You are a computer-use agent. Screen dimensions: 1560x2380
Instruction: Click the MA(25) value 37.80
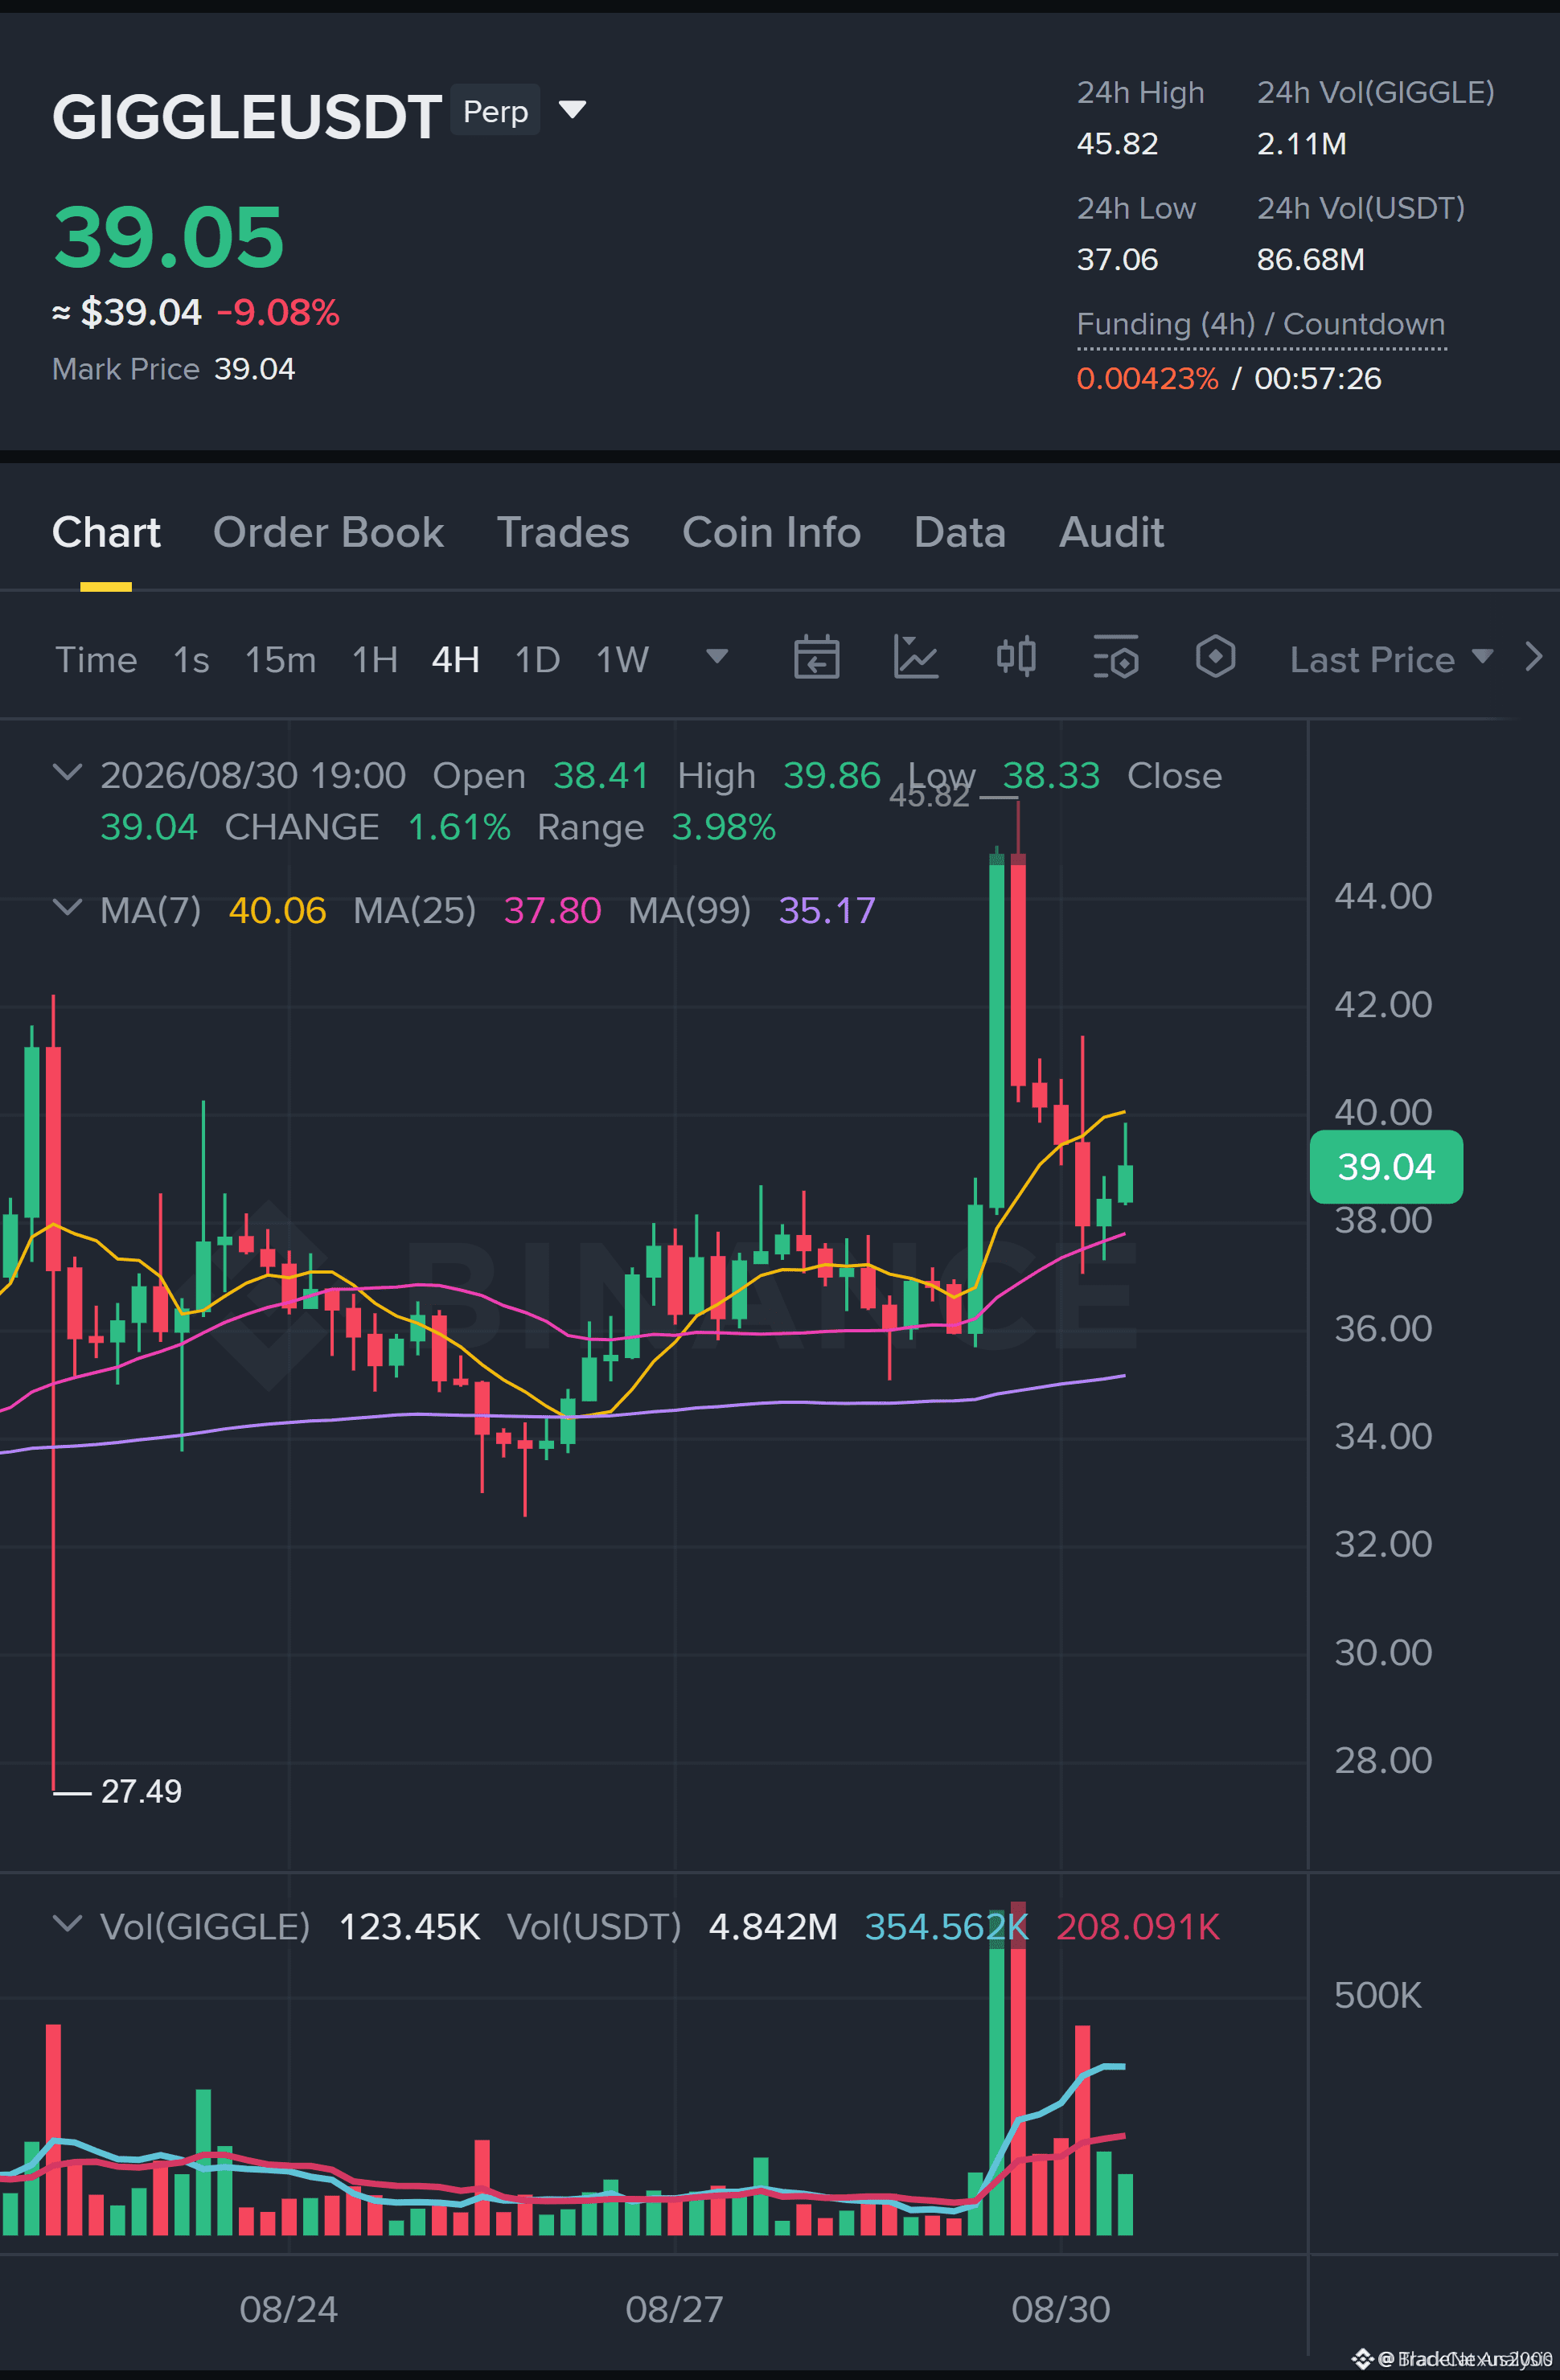[552, 910]
